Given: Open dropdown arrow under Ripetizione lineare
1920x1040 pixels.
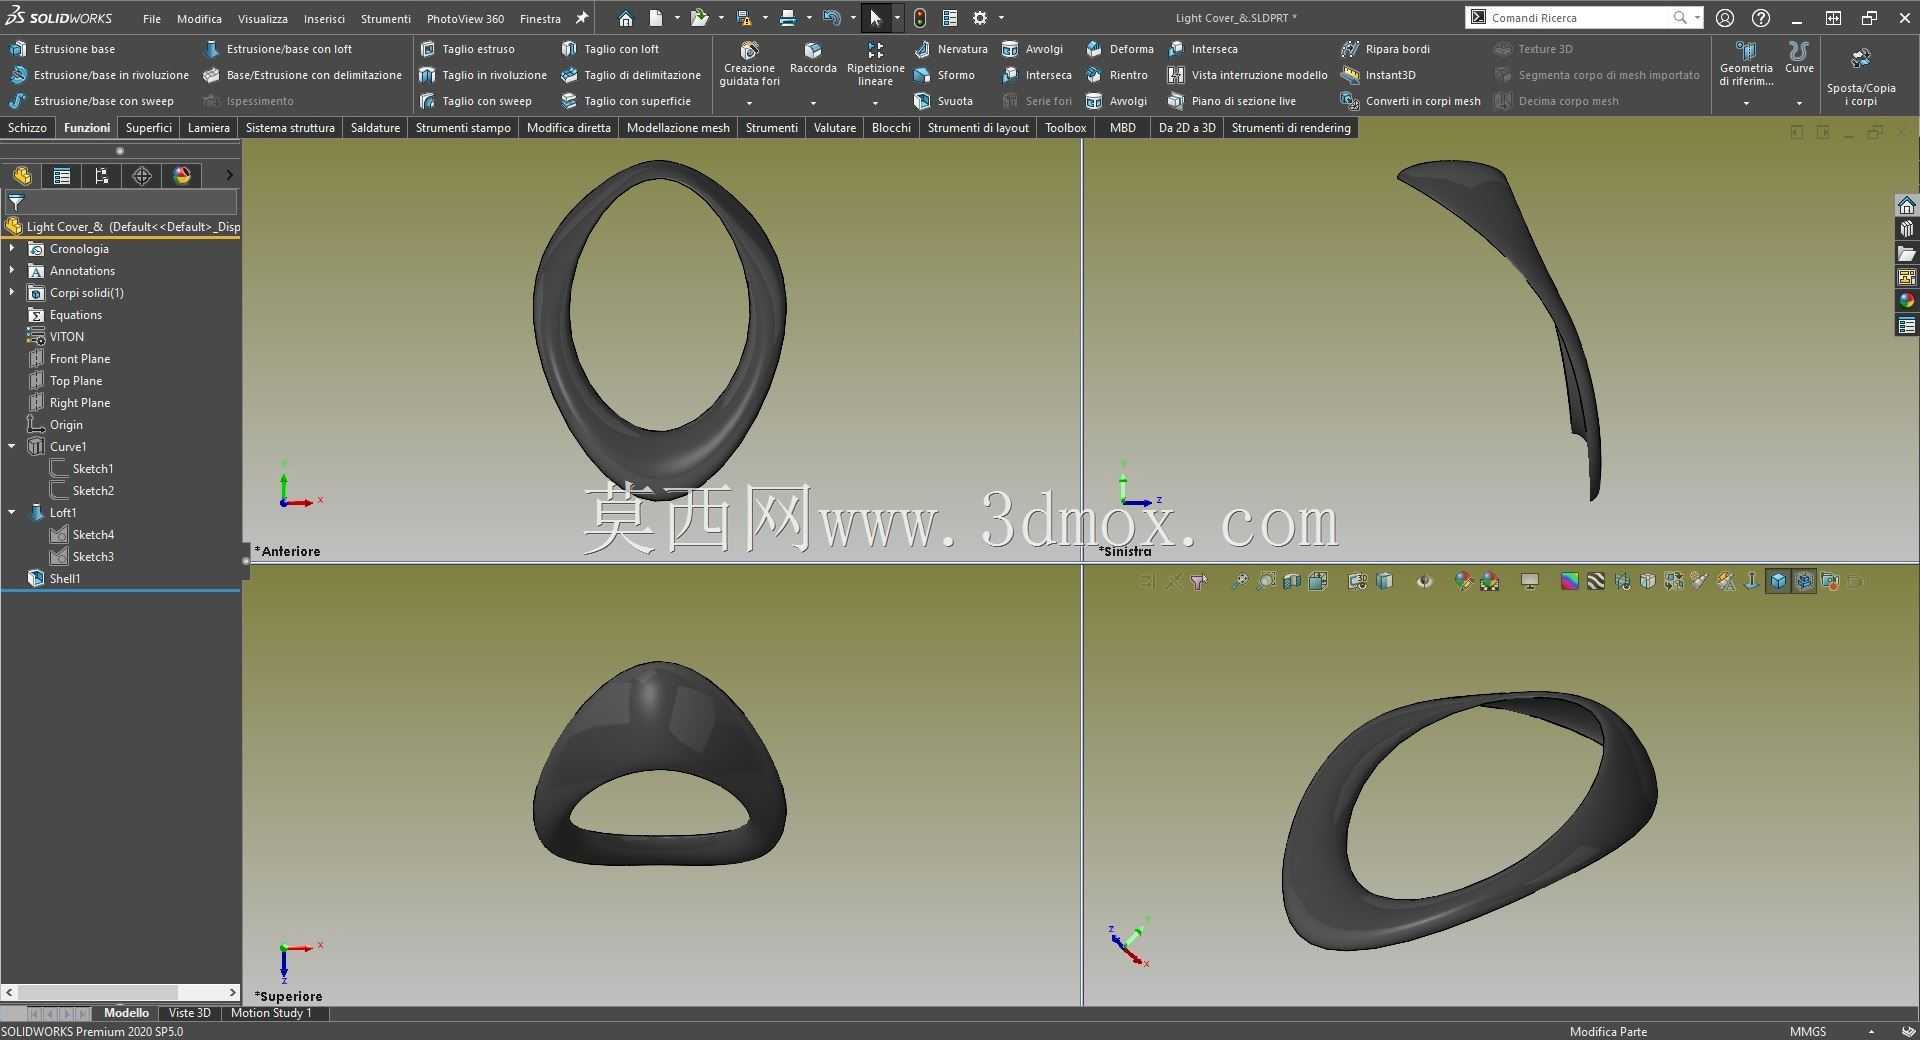Looking at the screenshot, I should click(x=875, y=102).
